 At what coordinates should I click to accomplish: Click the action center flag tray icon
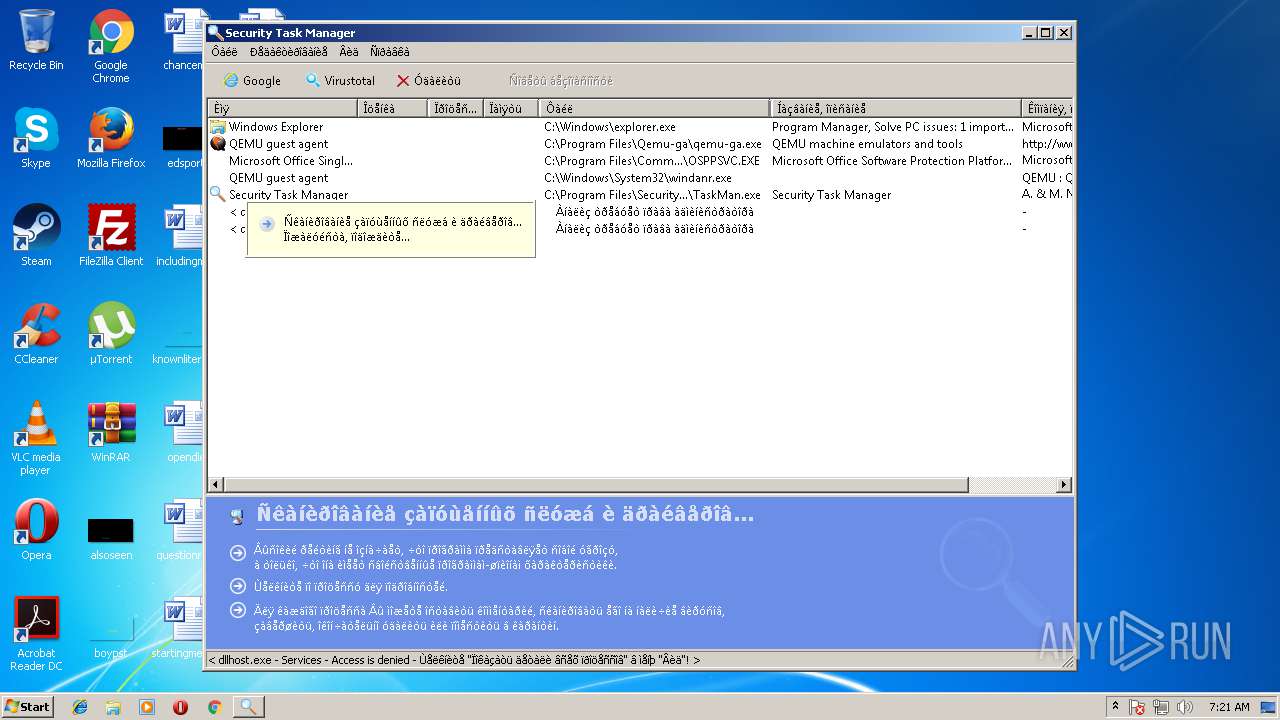[x=1137, y=707]
